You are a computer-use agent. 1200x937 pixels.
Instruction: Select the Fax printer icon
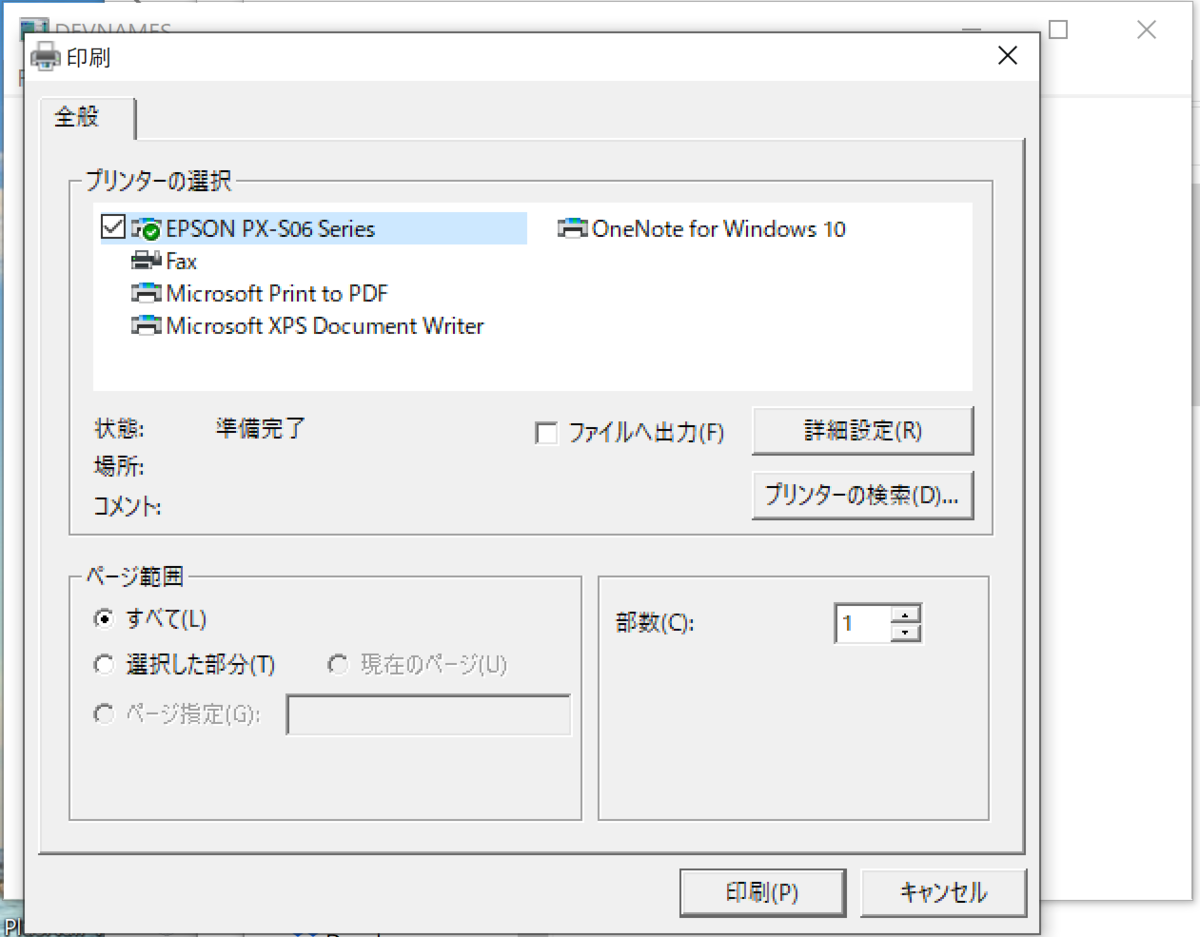click(x=146, y=261)
